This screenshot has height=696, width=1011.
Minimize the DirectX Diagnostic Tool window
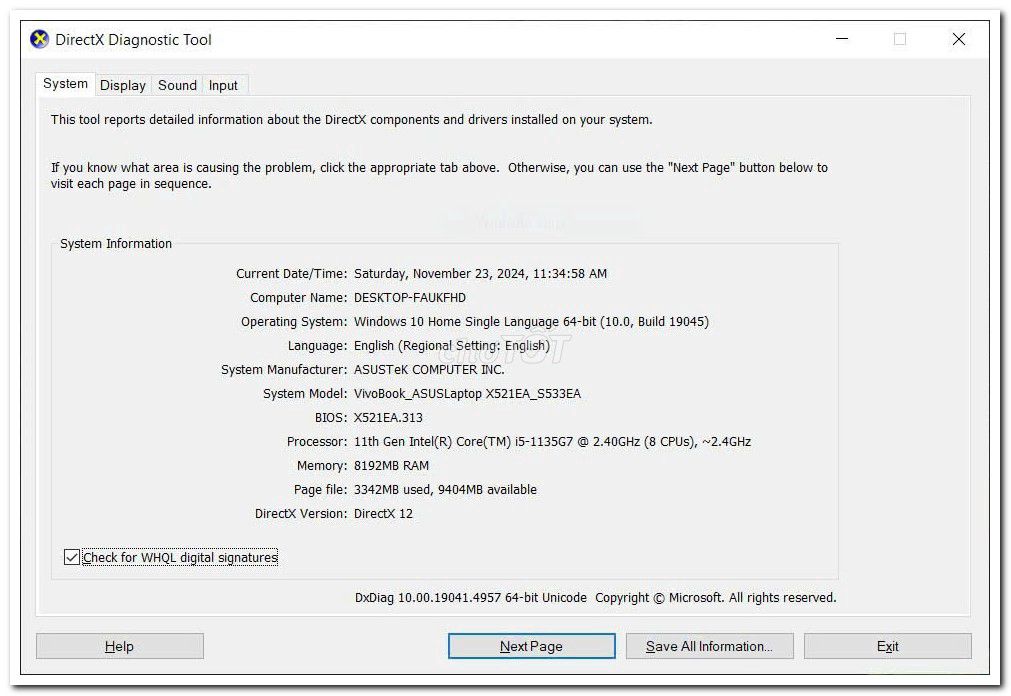(x=841, y=39)
